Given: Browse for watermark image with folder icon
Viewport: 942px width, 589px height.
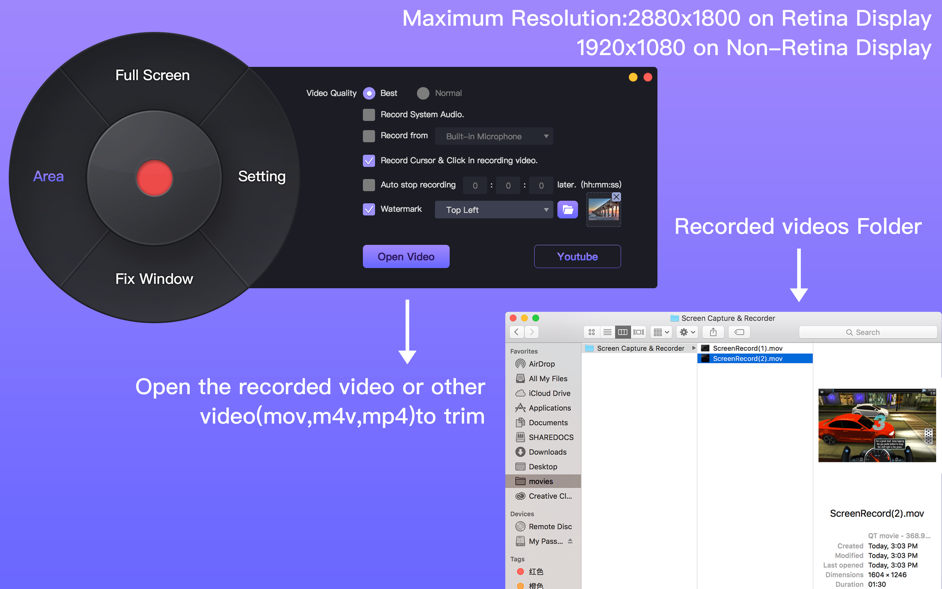Looking at the screenshot, I should click(x=568, y=210).
